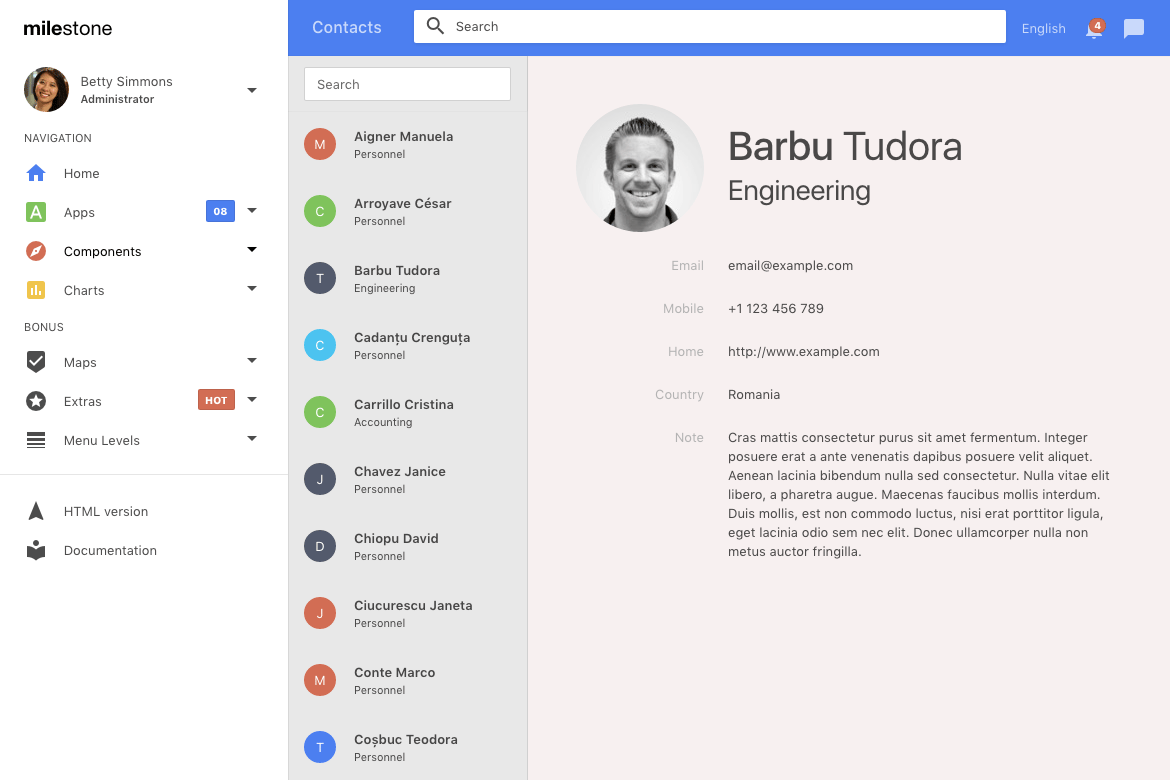Select contact name Chiopu David
This screenshot has width=1170, height=780.
tap(396, 538)
